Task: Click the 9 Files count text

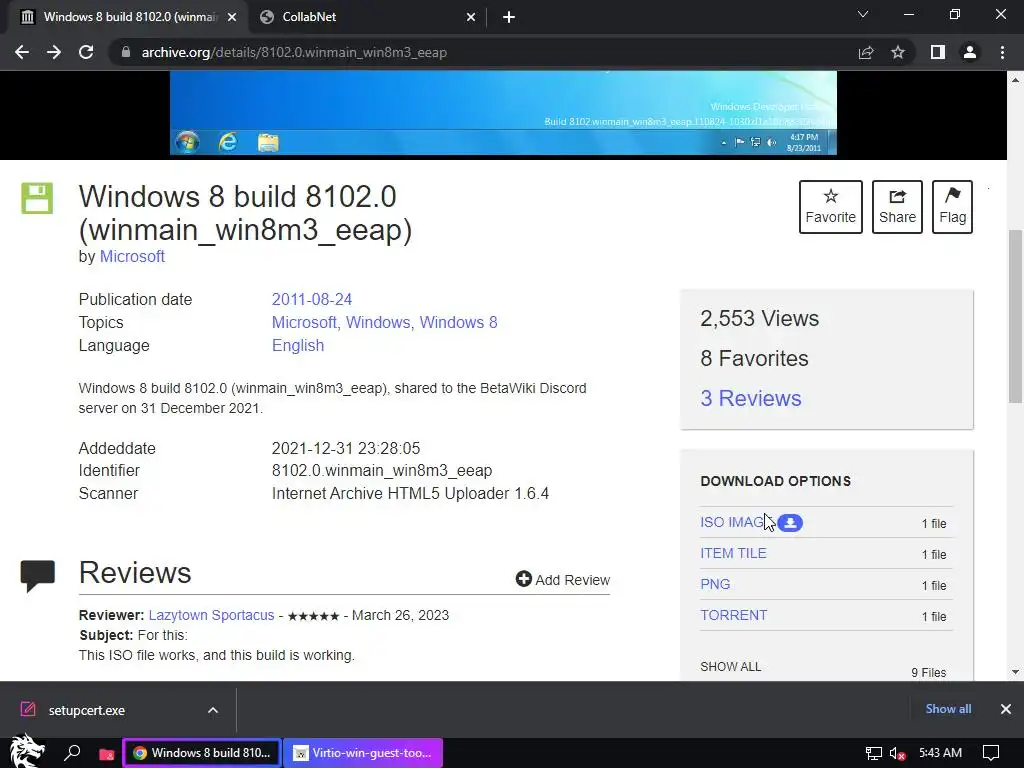Action: [929, 673]
